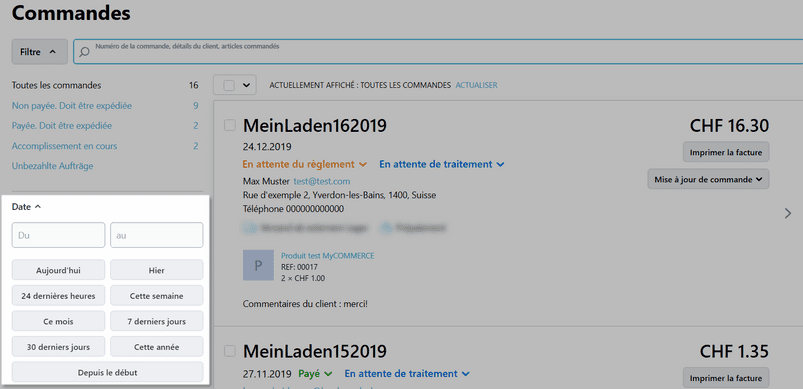Click the product P thumbnail
Viewport: 803px width, 389px height.
coord(258,265)
